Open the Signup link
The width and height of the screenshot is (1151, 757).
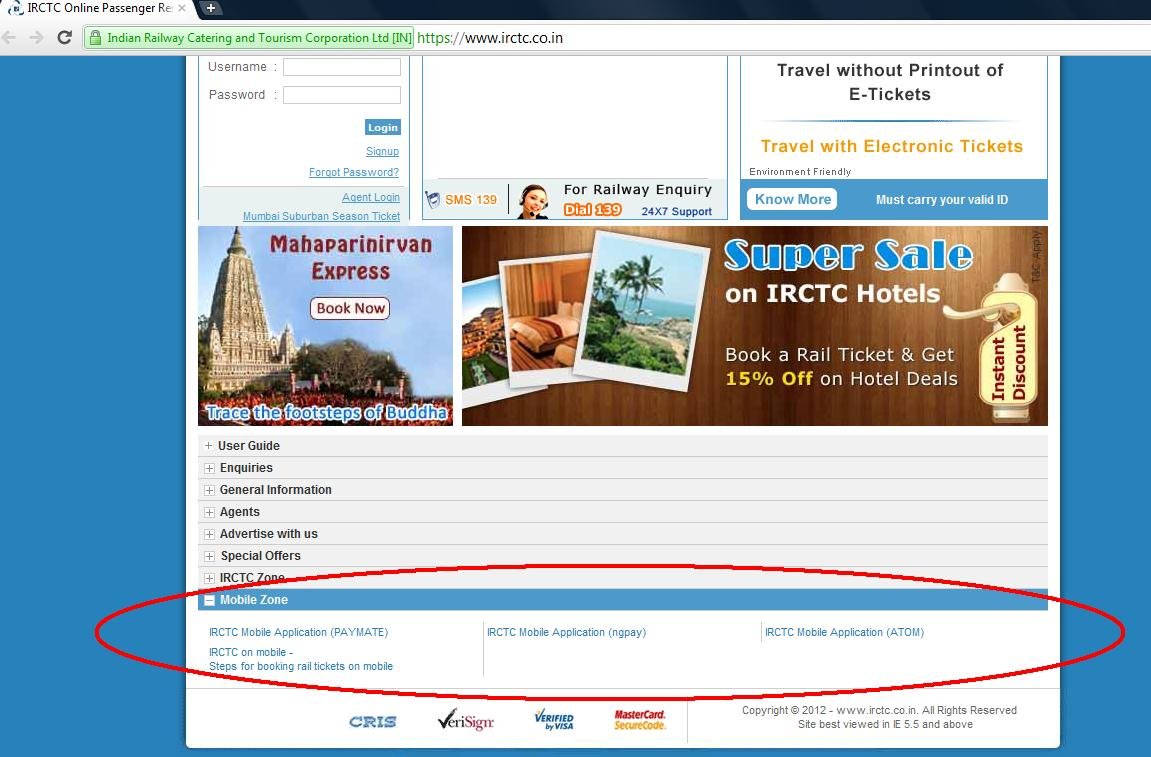pyautogui.click(x=382, y=151)
